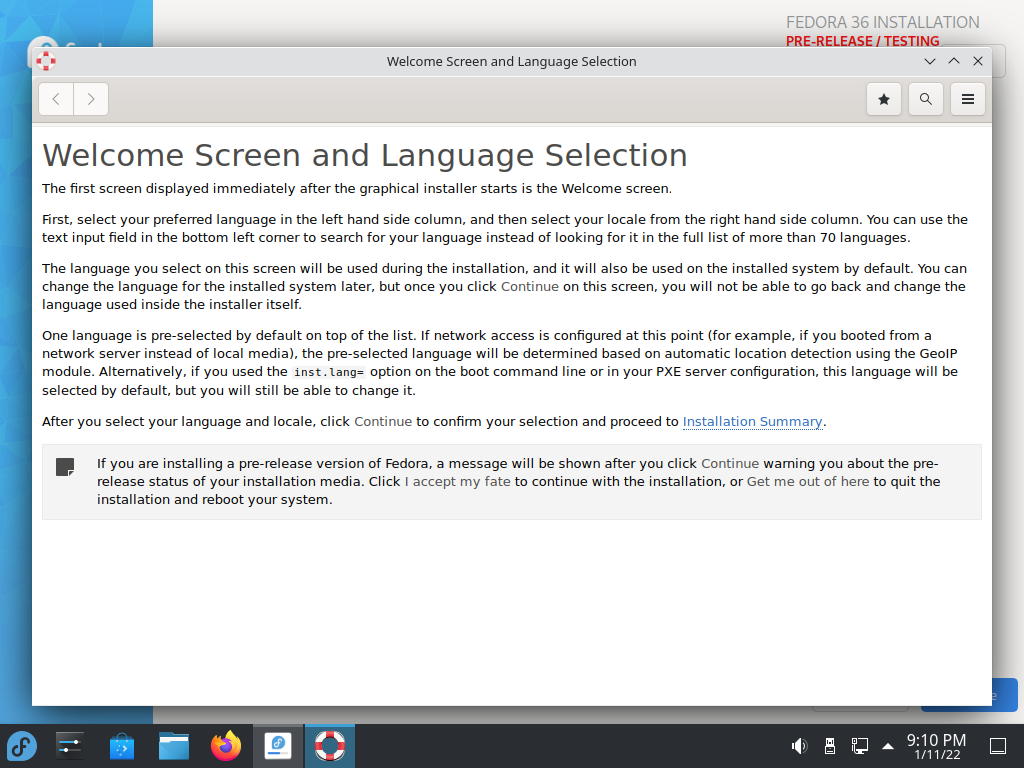This screenshot has height=768, width=1024.
Task: Open network connections tray icon
Action: (859, 746)
